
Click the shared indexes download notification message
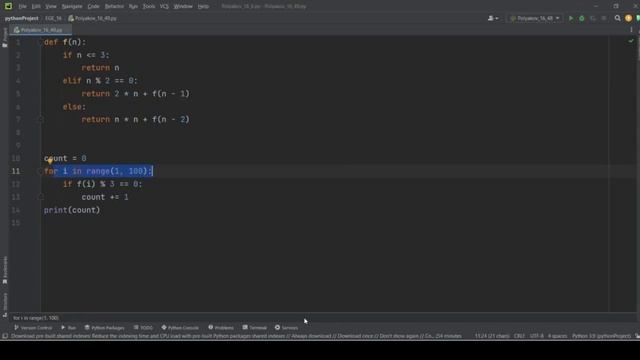click(x=236, y=336)
